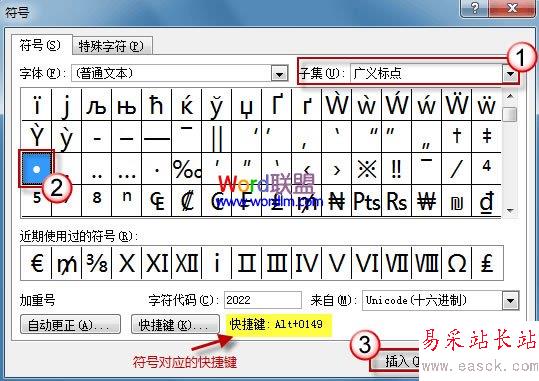This screenshot has width=539, height=381.
Task: Pick the recently used ⅜ fraction
Action: pos(96,263)
